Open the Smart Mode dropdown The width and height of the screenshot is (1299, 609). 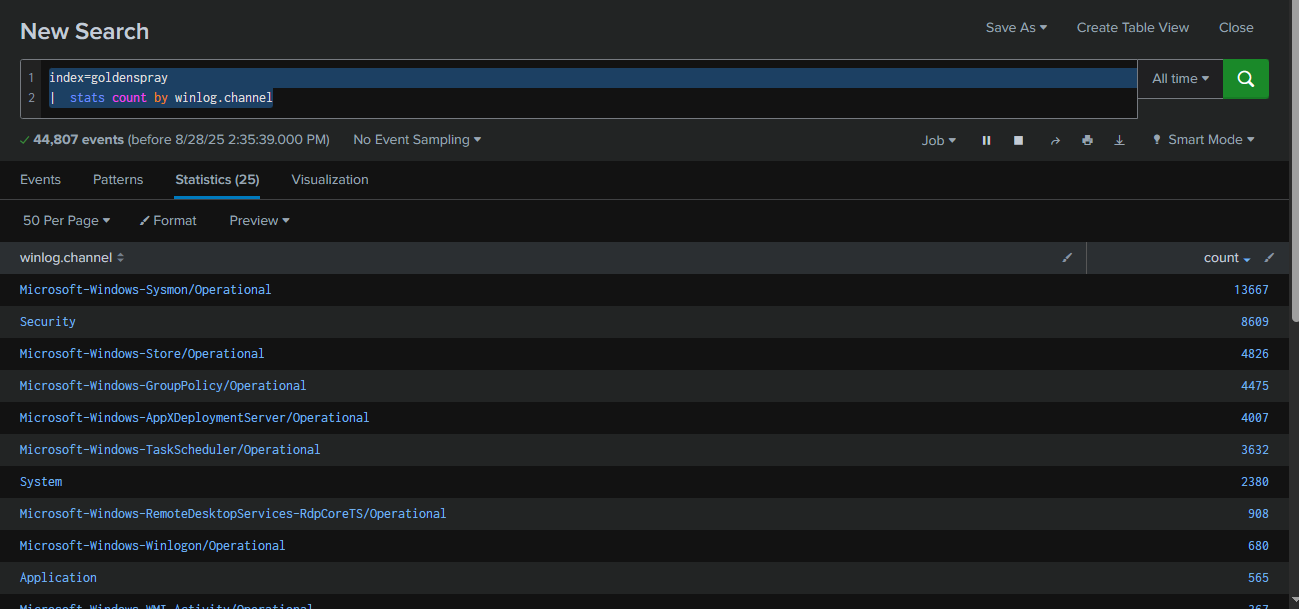(x=1203, y=141)
